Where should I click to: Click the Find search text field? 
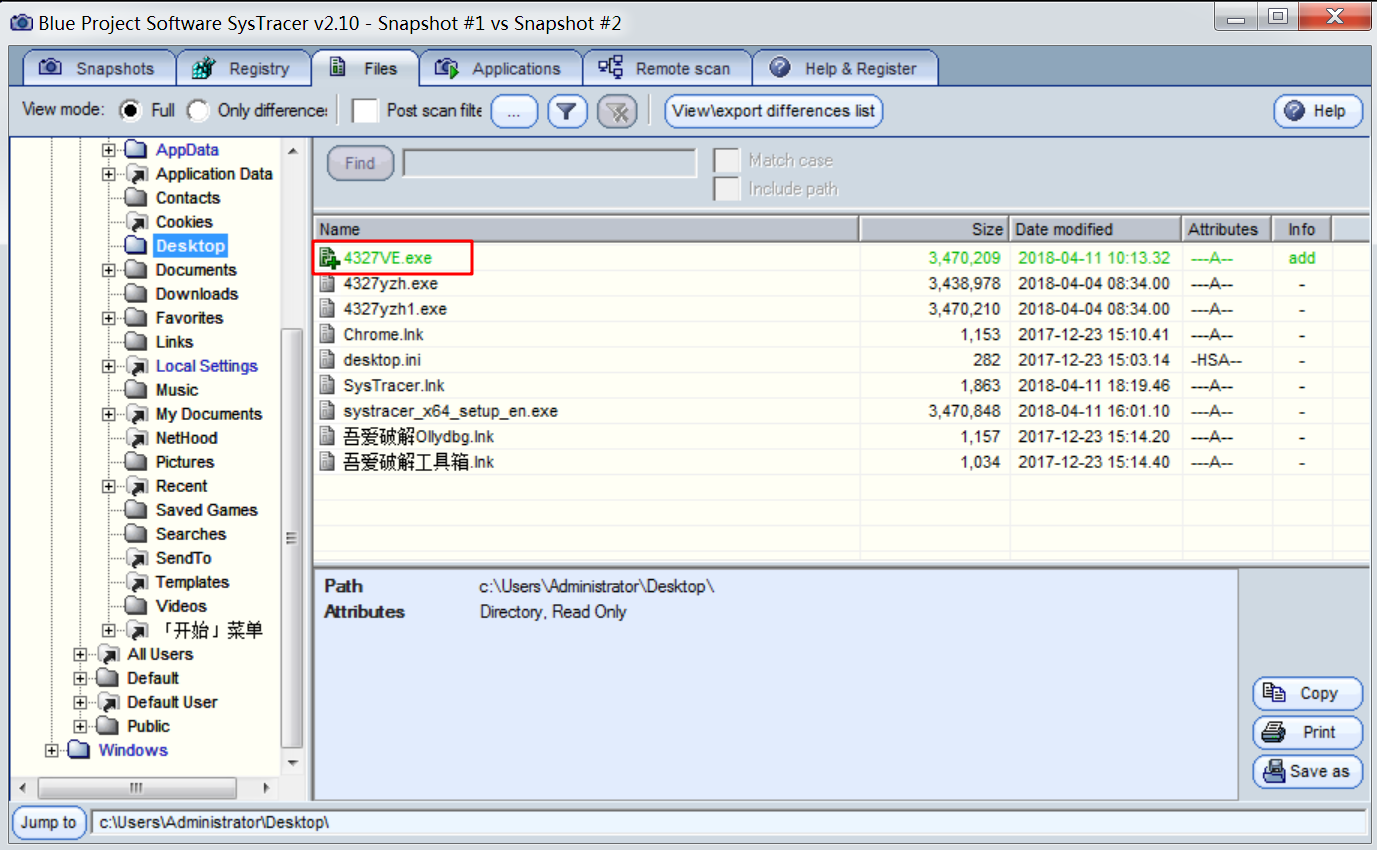(x=549, y=163)
